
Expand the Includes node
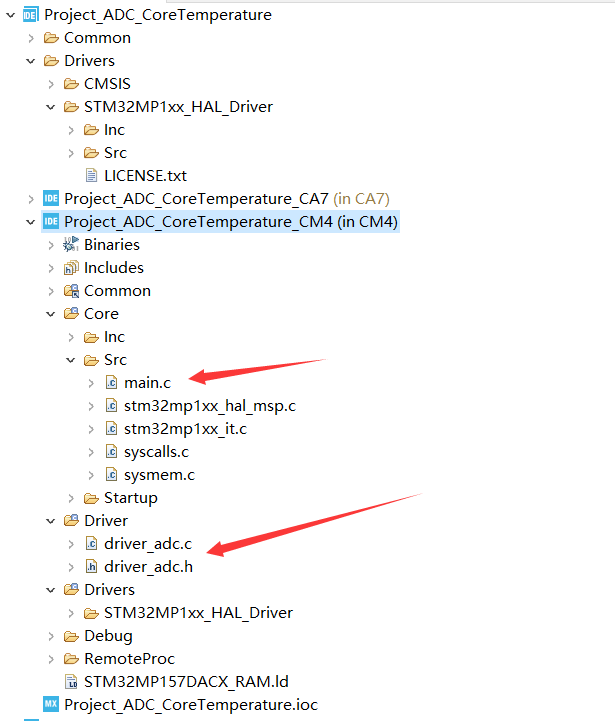pyautogui.click(x=51, y=268)
